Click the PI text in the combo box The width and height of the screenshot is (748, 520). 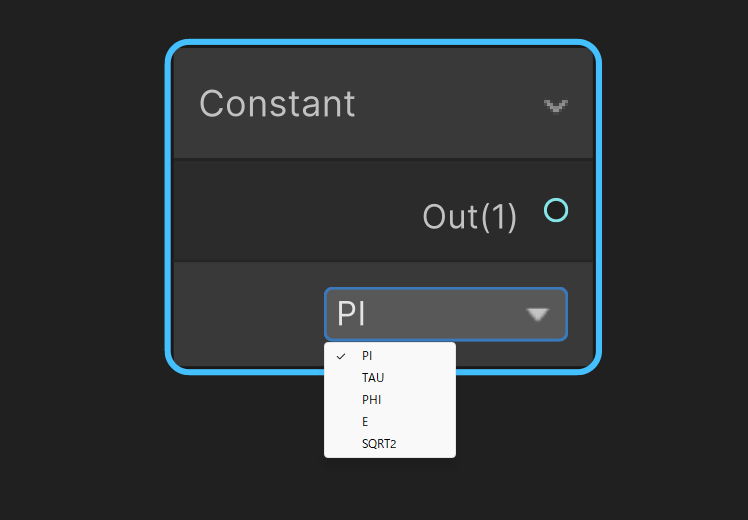[x=351, y=314]
